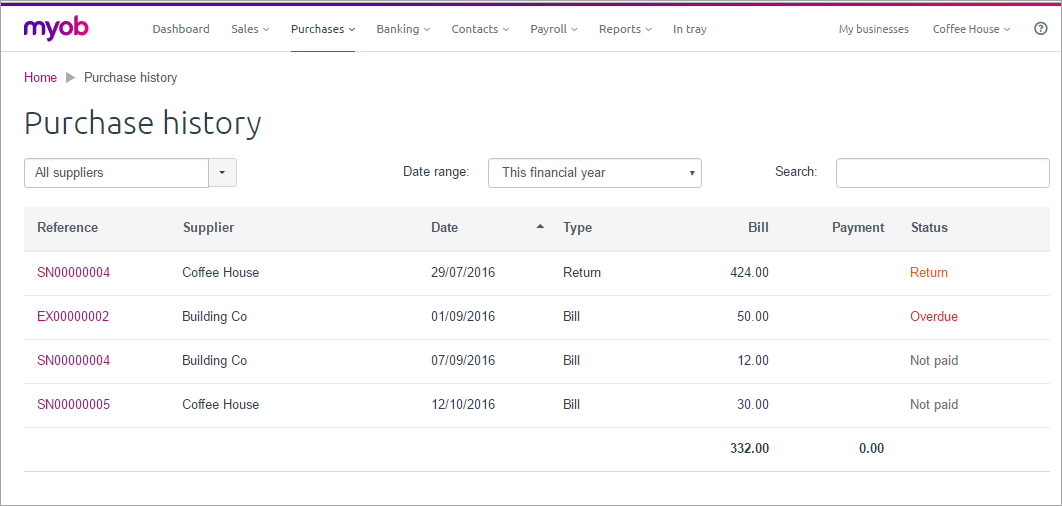Screen dimensions: 1062x506
Task: Click the MYOB logo
Action: pyautogui.click(x=56, y=28)
